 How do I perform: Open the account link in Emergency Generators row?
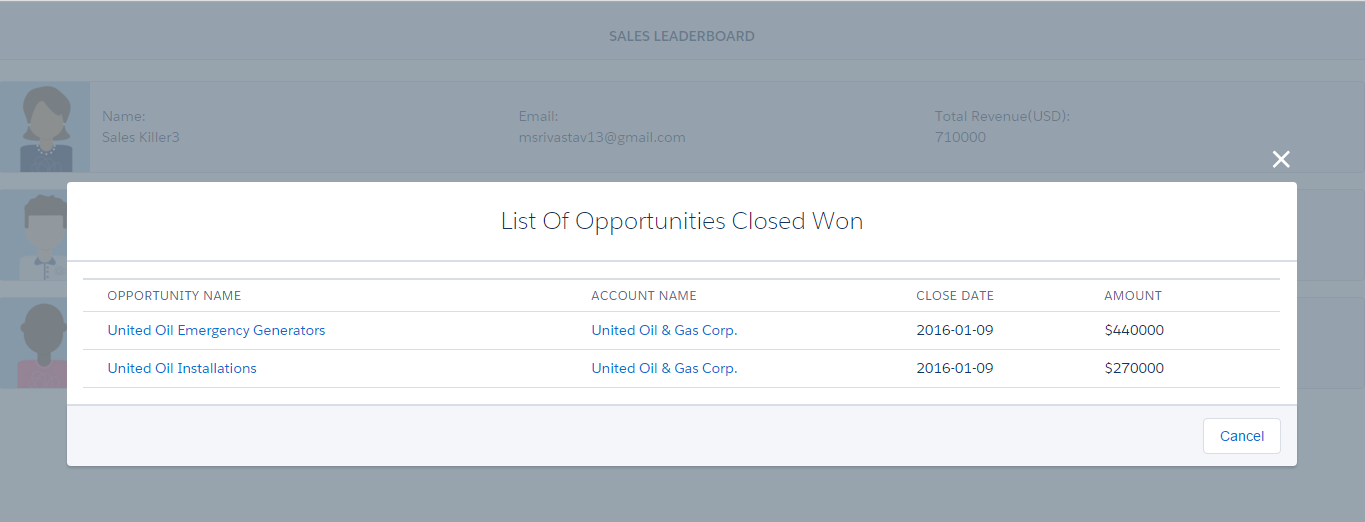pos(664,330)
